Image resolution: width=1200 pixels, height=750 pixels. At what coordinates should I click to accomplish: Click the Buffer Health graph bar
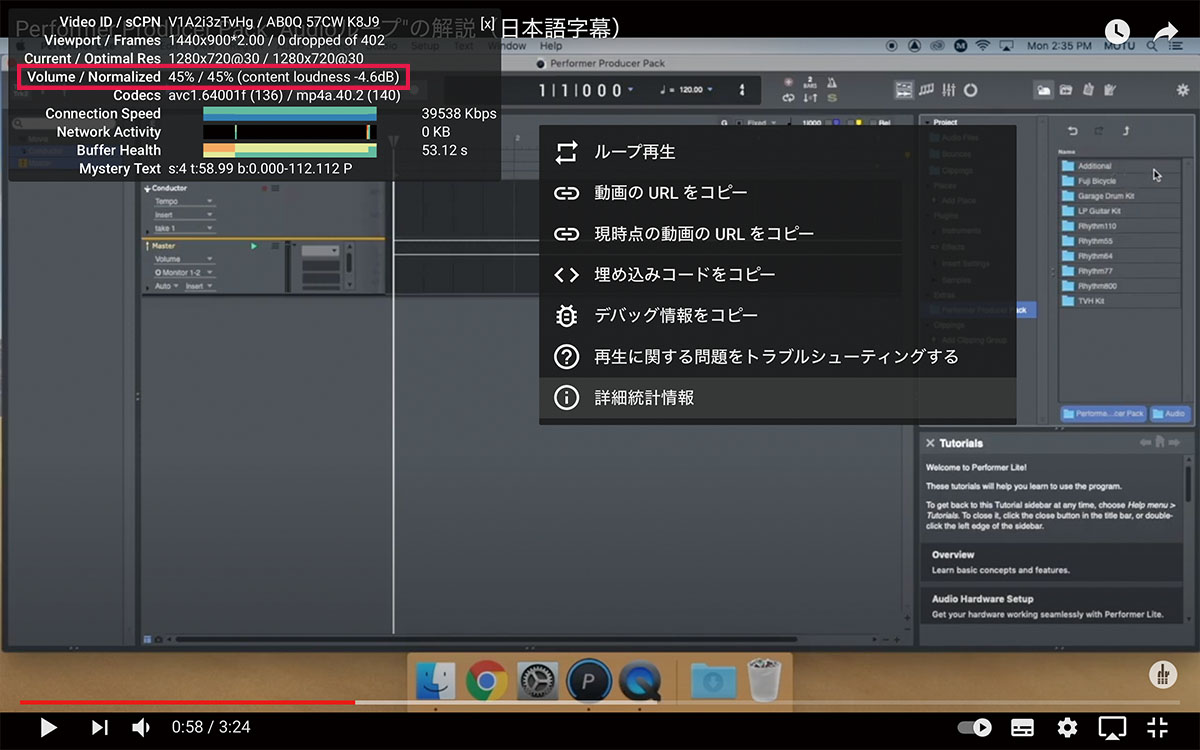pos(290,150)
